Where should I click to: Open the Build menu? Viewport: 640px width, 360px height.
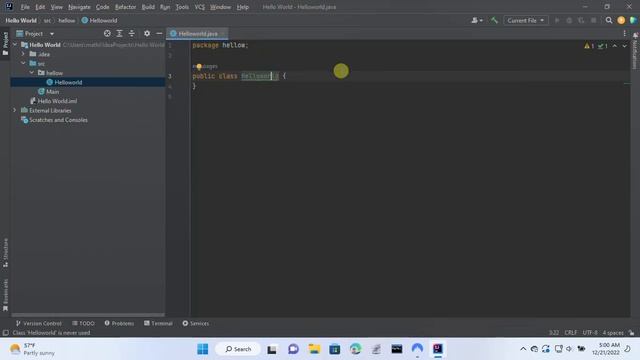[148, 7]
